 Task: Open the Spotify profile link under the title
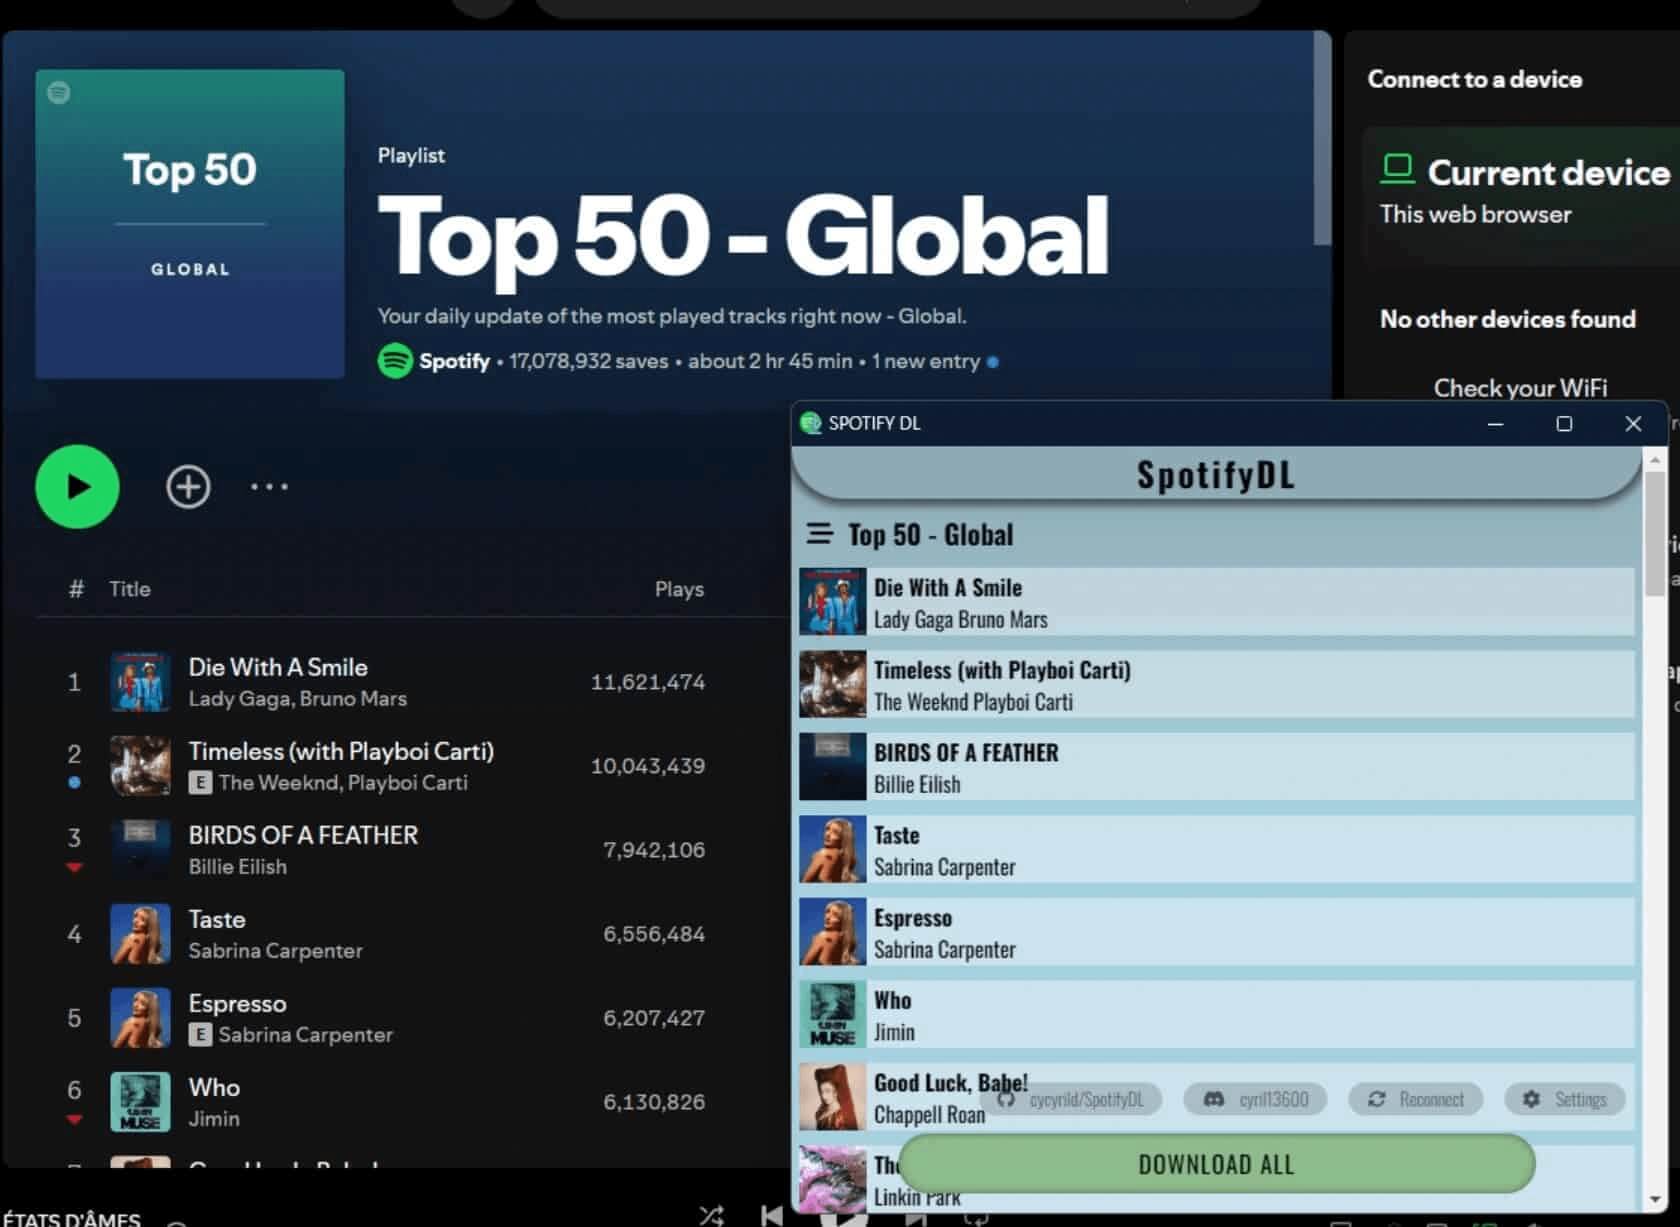pyautogui.click(x=453, y=361)
